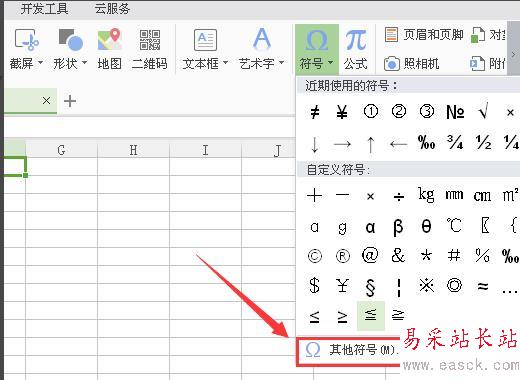Open the 公式 formula editor

point(356,49)
